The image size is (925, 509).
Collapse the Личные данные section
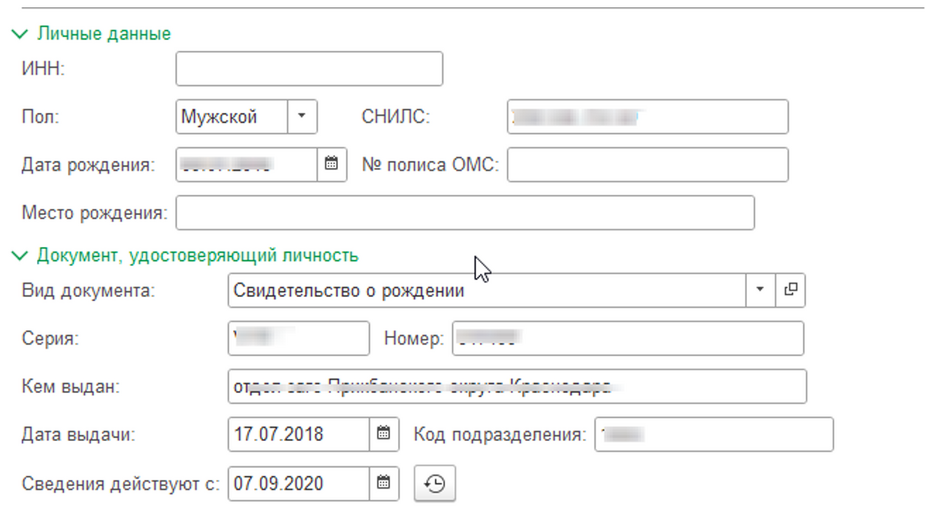click(x=19, y=34)
